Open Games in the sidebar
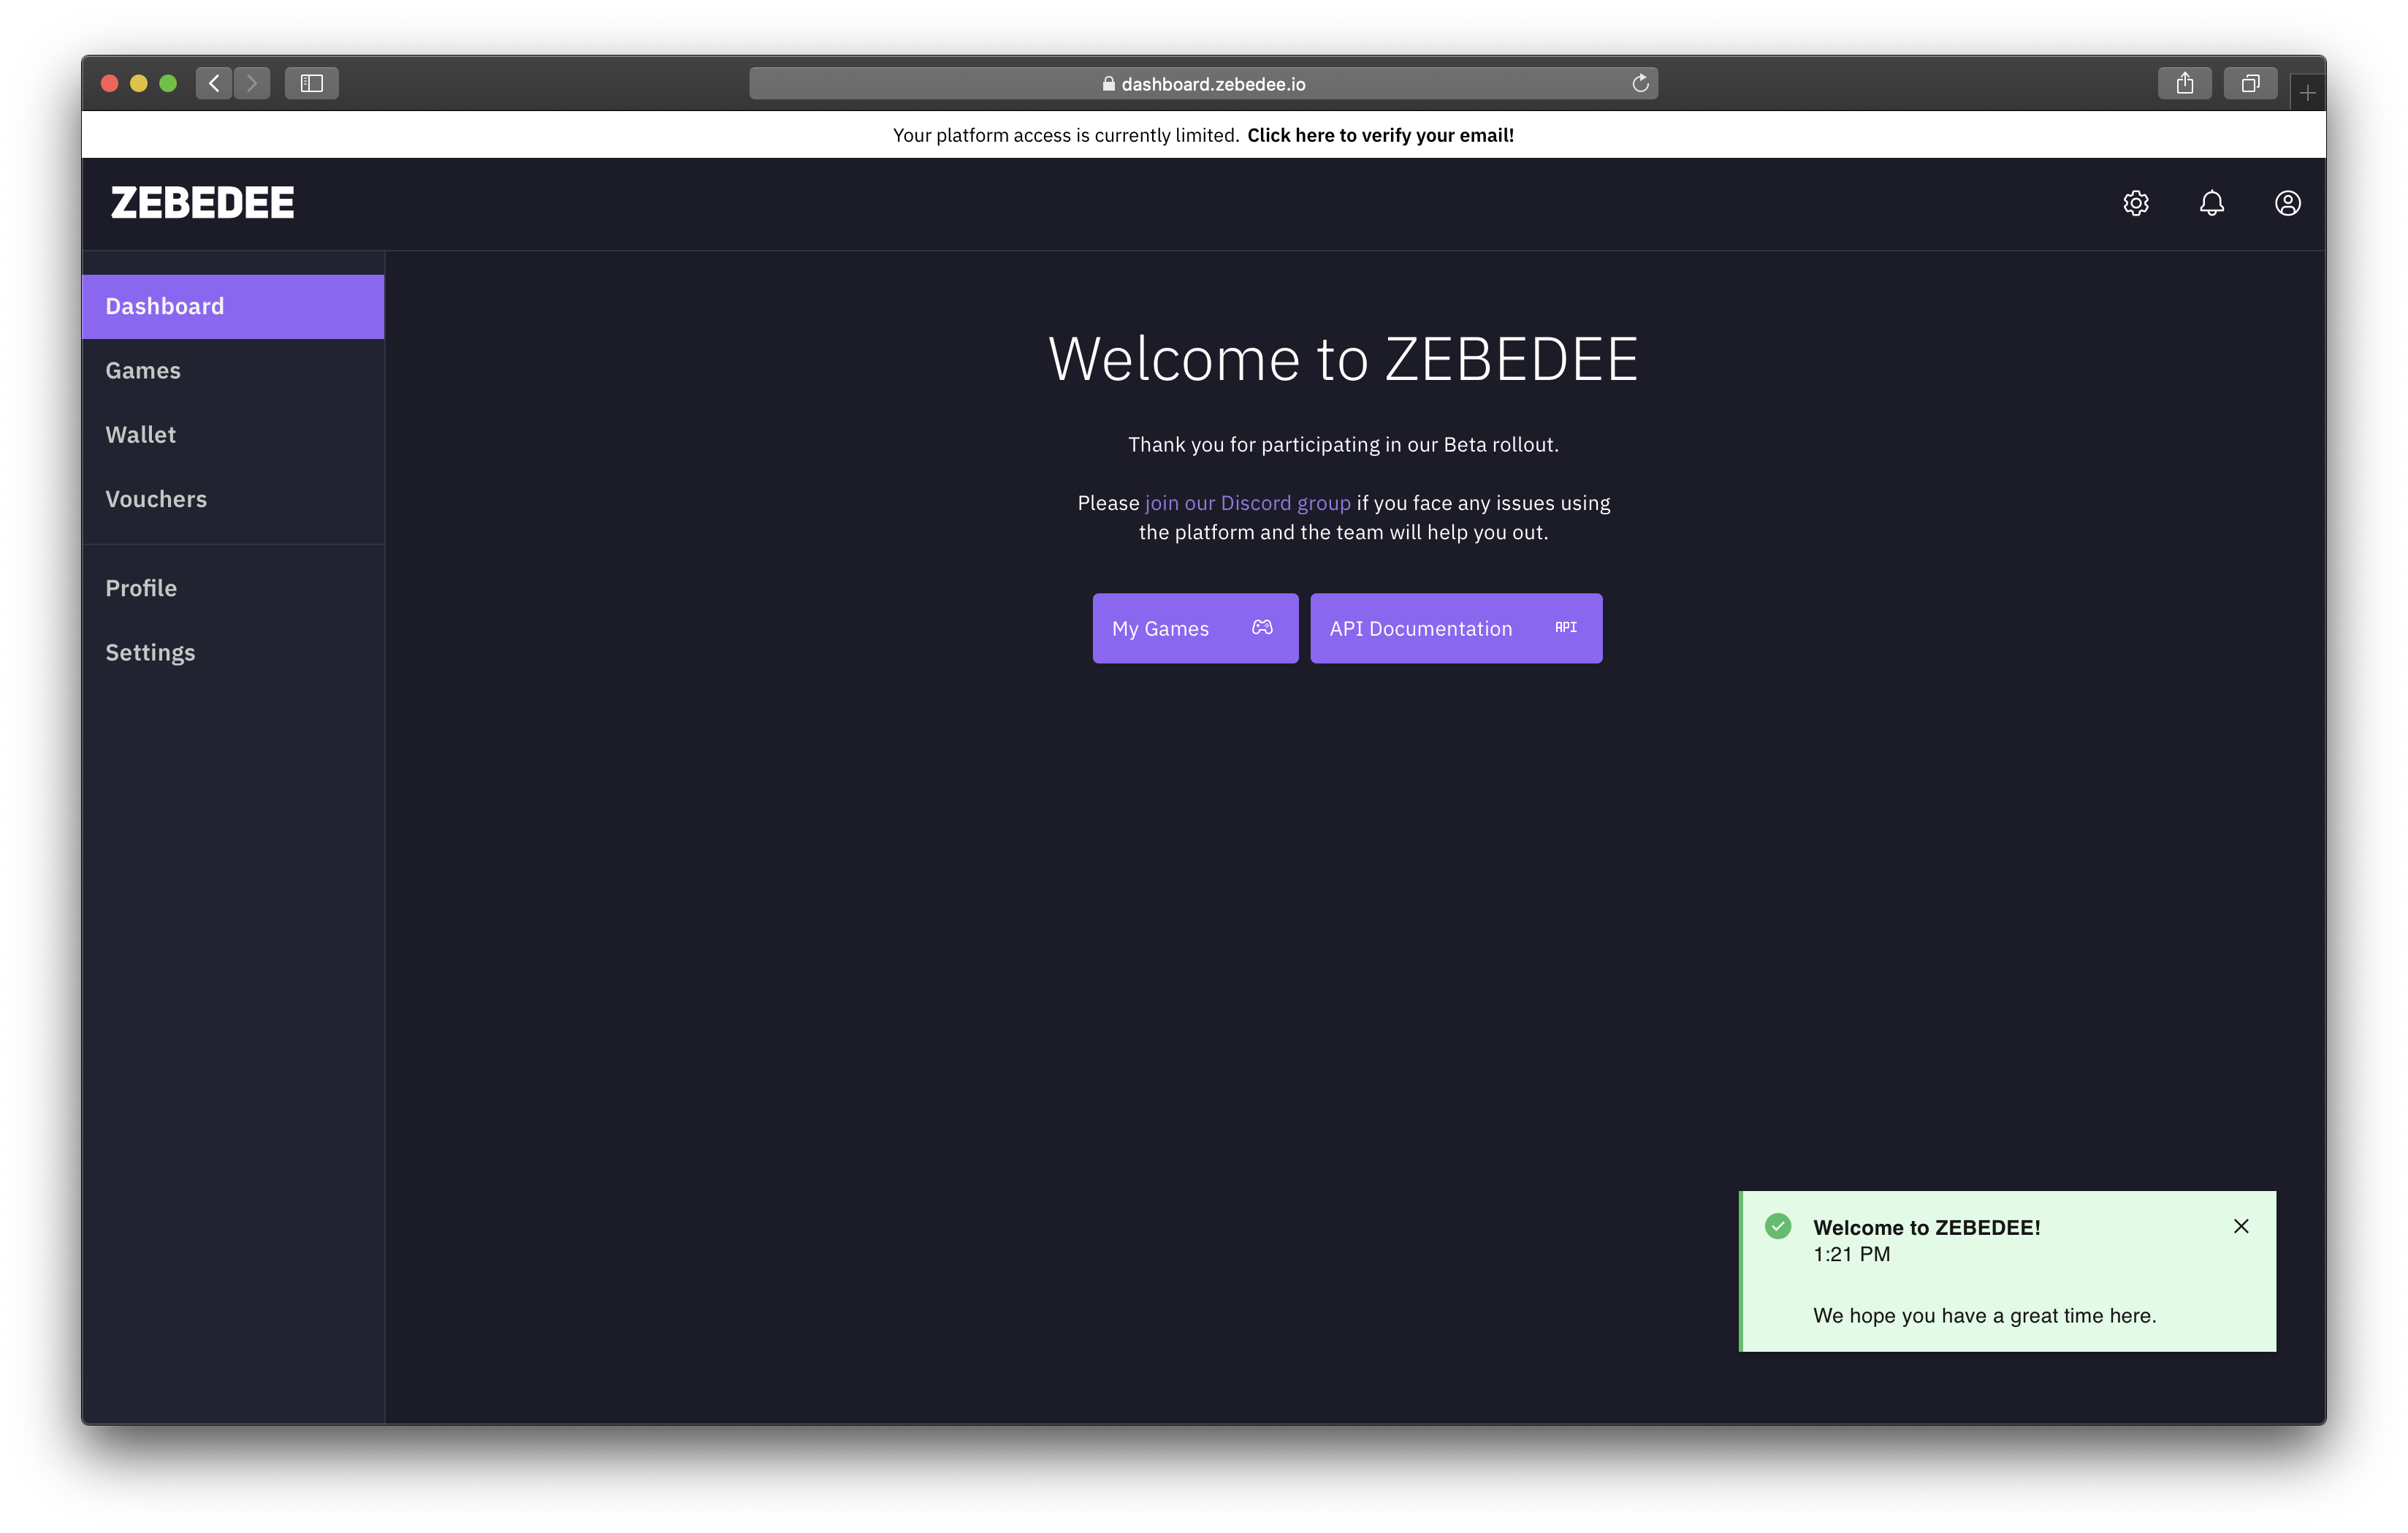This screenshot has width=2408, height=1533. 233,370
